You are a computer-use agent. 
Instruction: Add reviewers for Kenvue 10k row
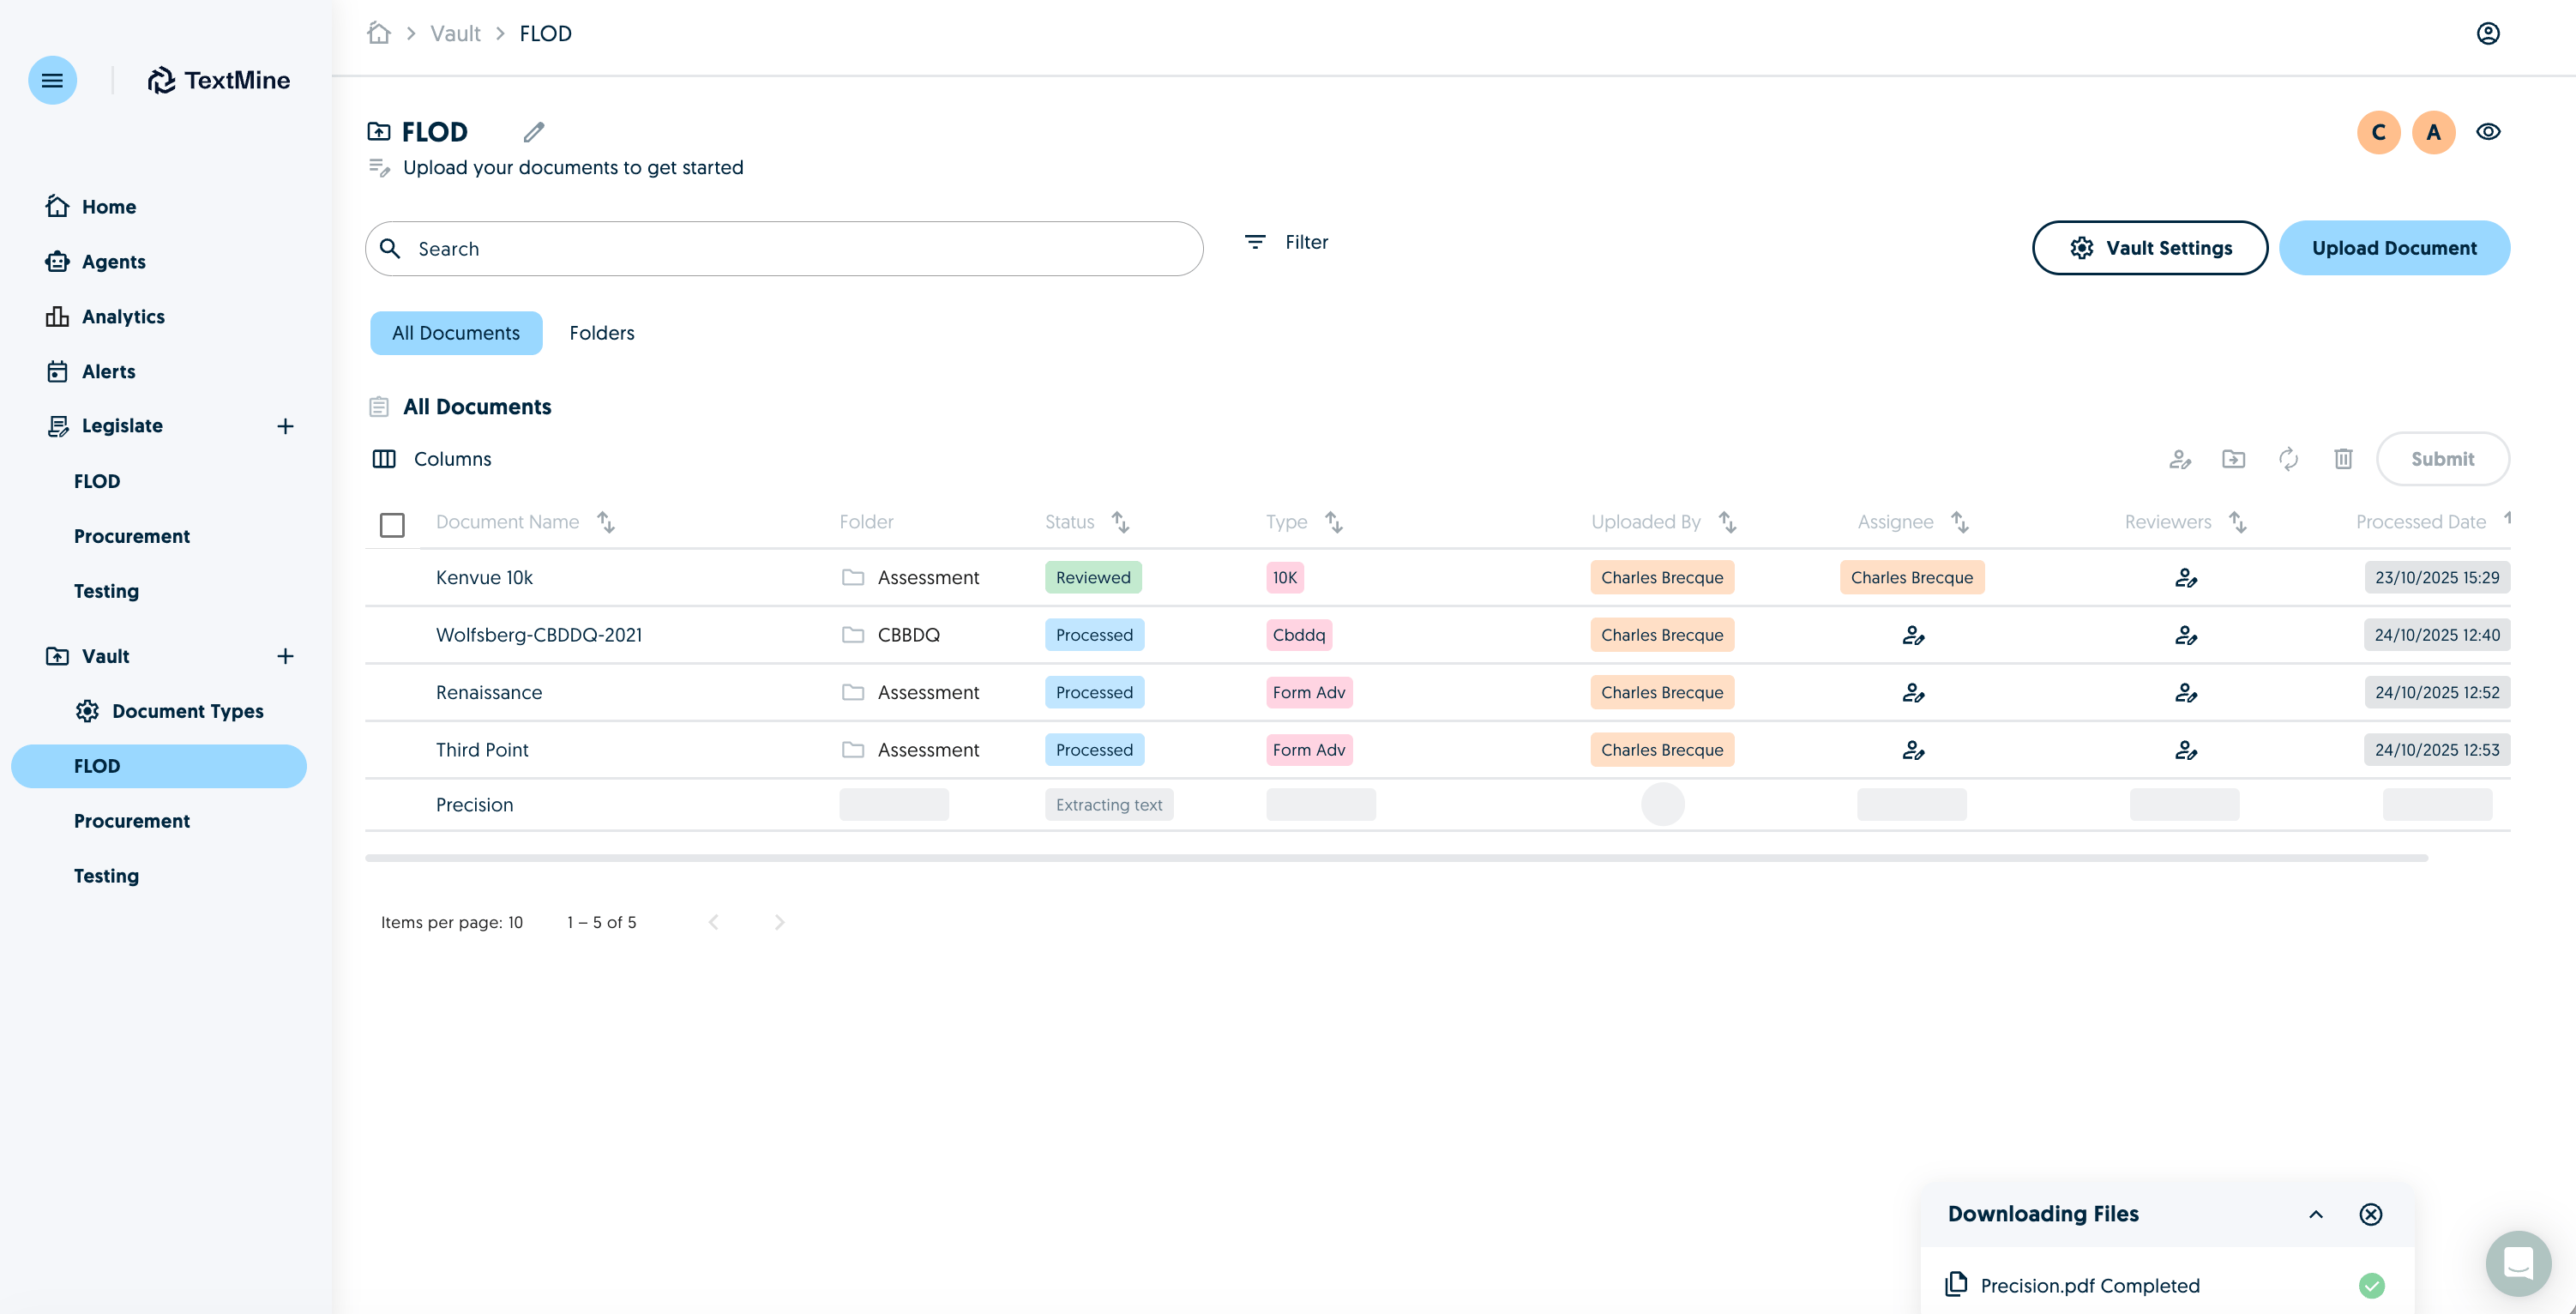coord(2186,578)
